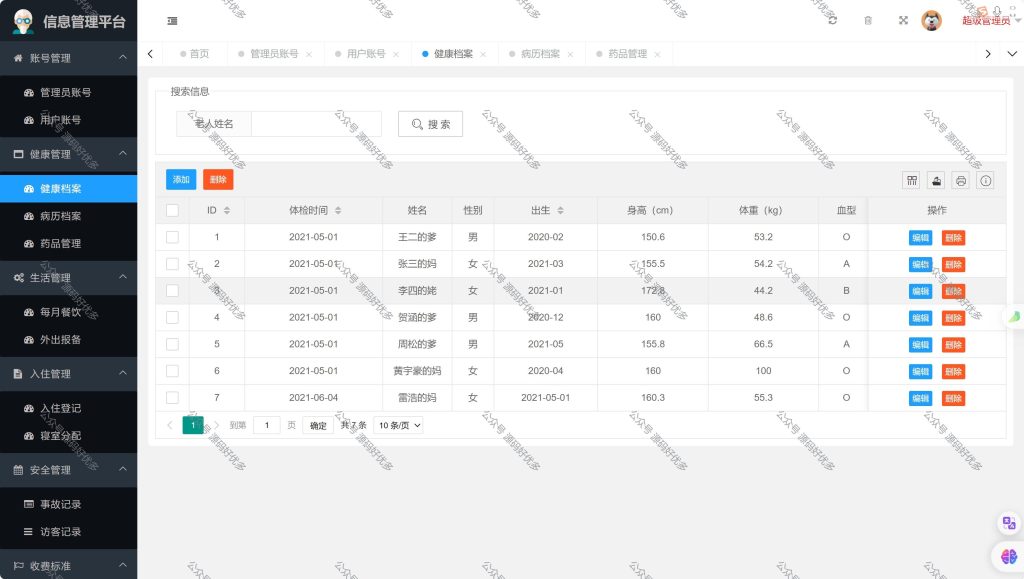Collapse the 生活管理 menu group

click(x=69, y=277)
